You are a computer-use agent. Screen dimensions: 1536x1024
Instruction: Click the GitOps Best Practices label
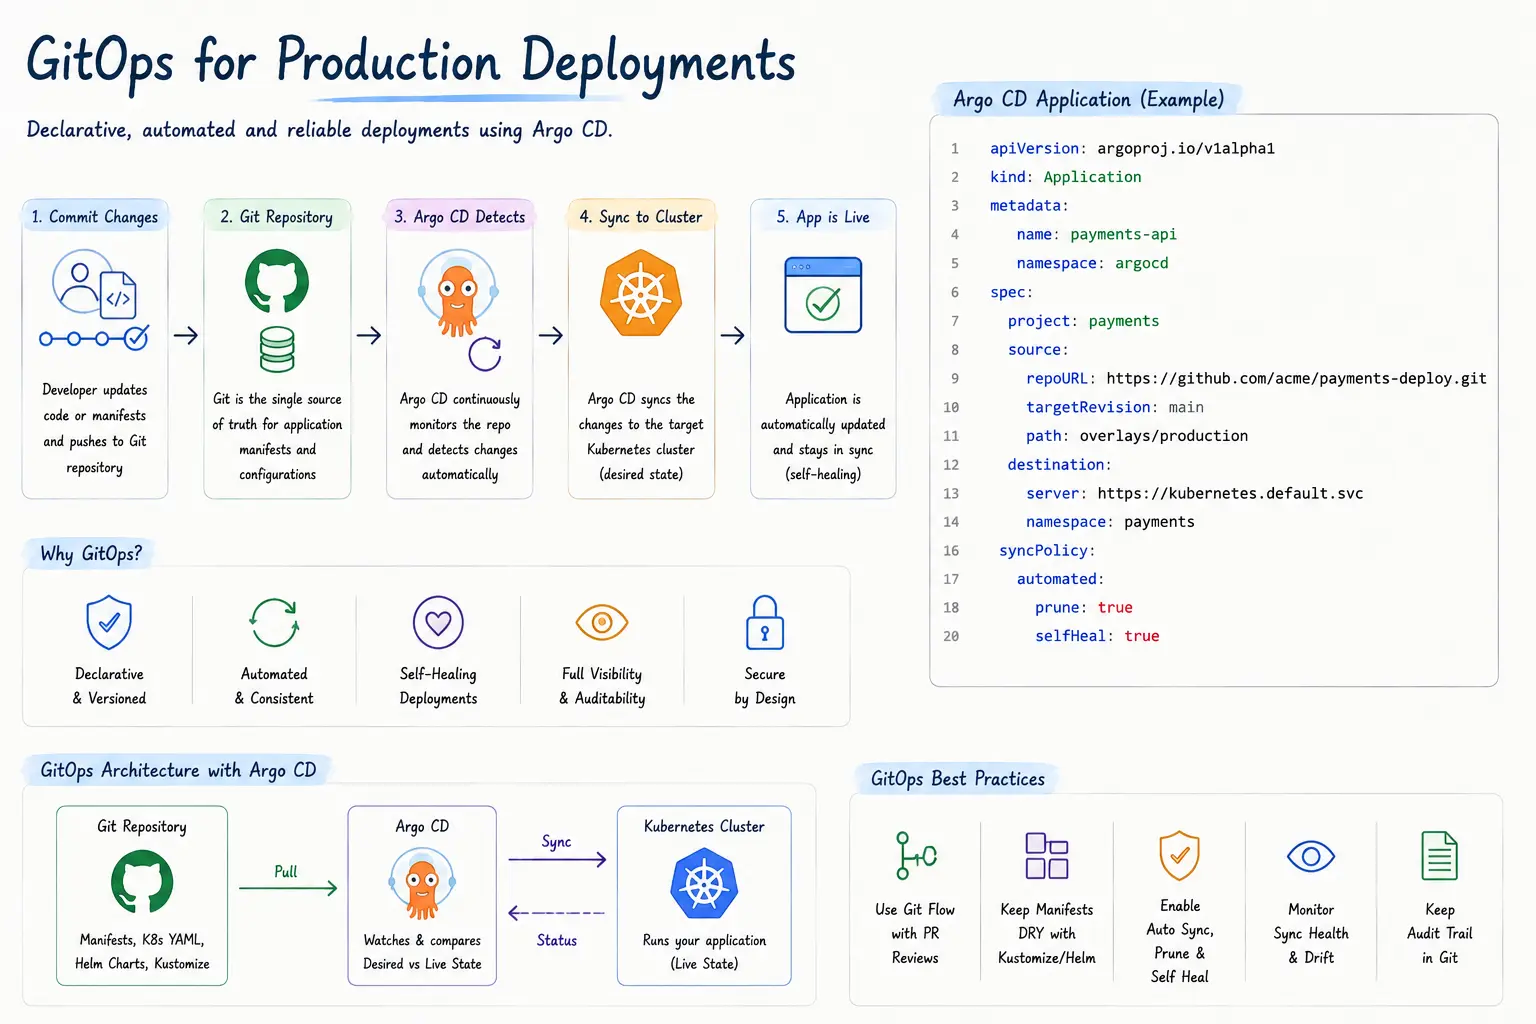coord(958,779)
